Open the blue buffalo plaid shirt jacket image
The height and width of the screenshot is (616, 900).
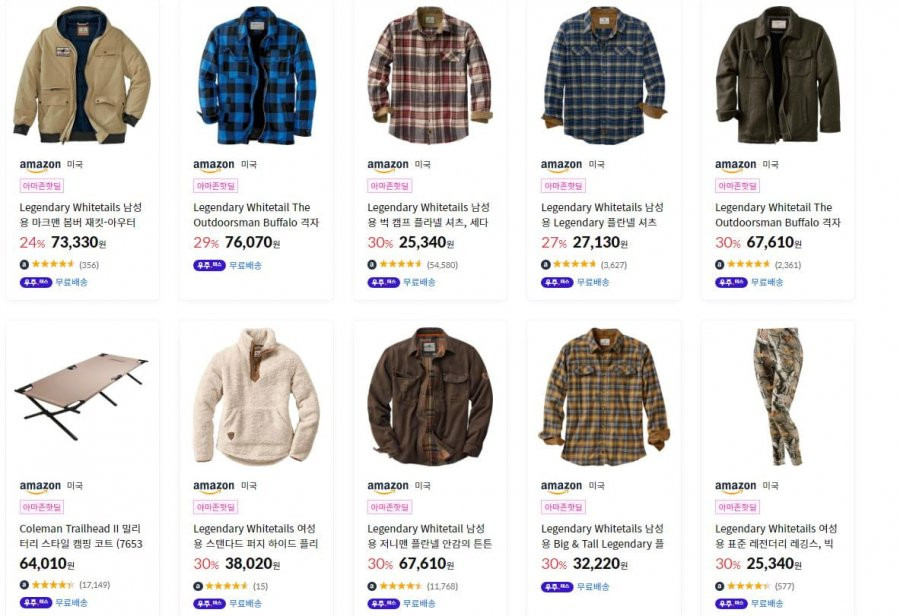pos(257,75)
